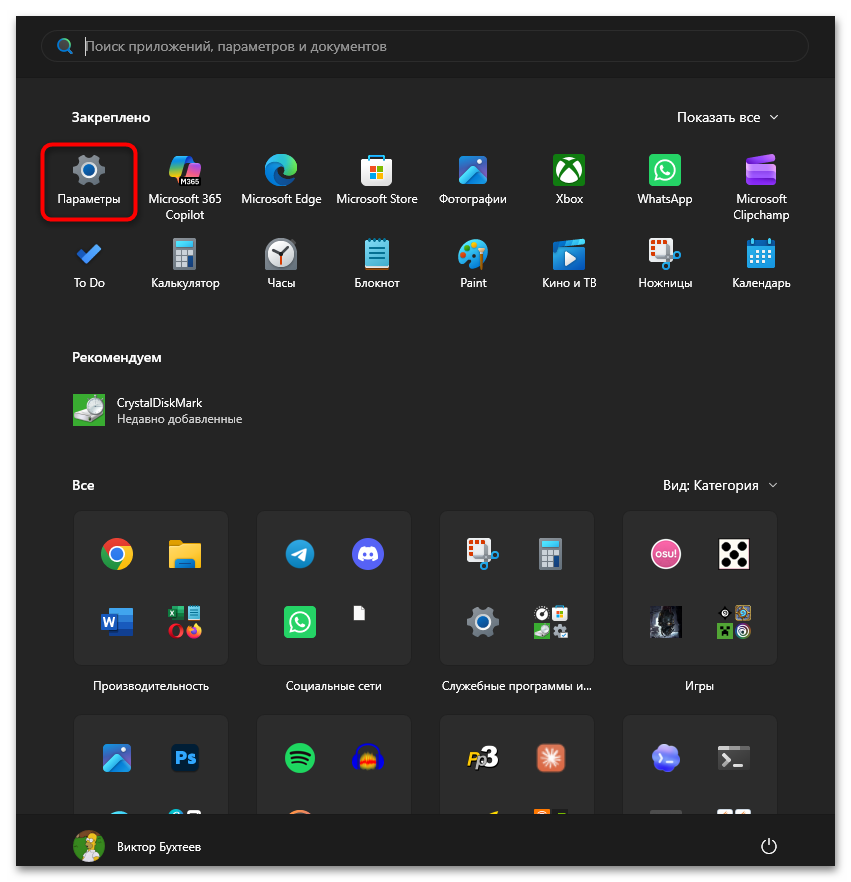Launch osu! in Игры group

coord(666,554)
